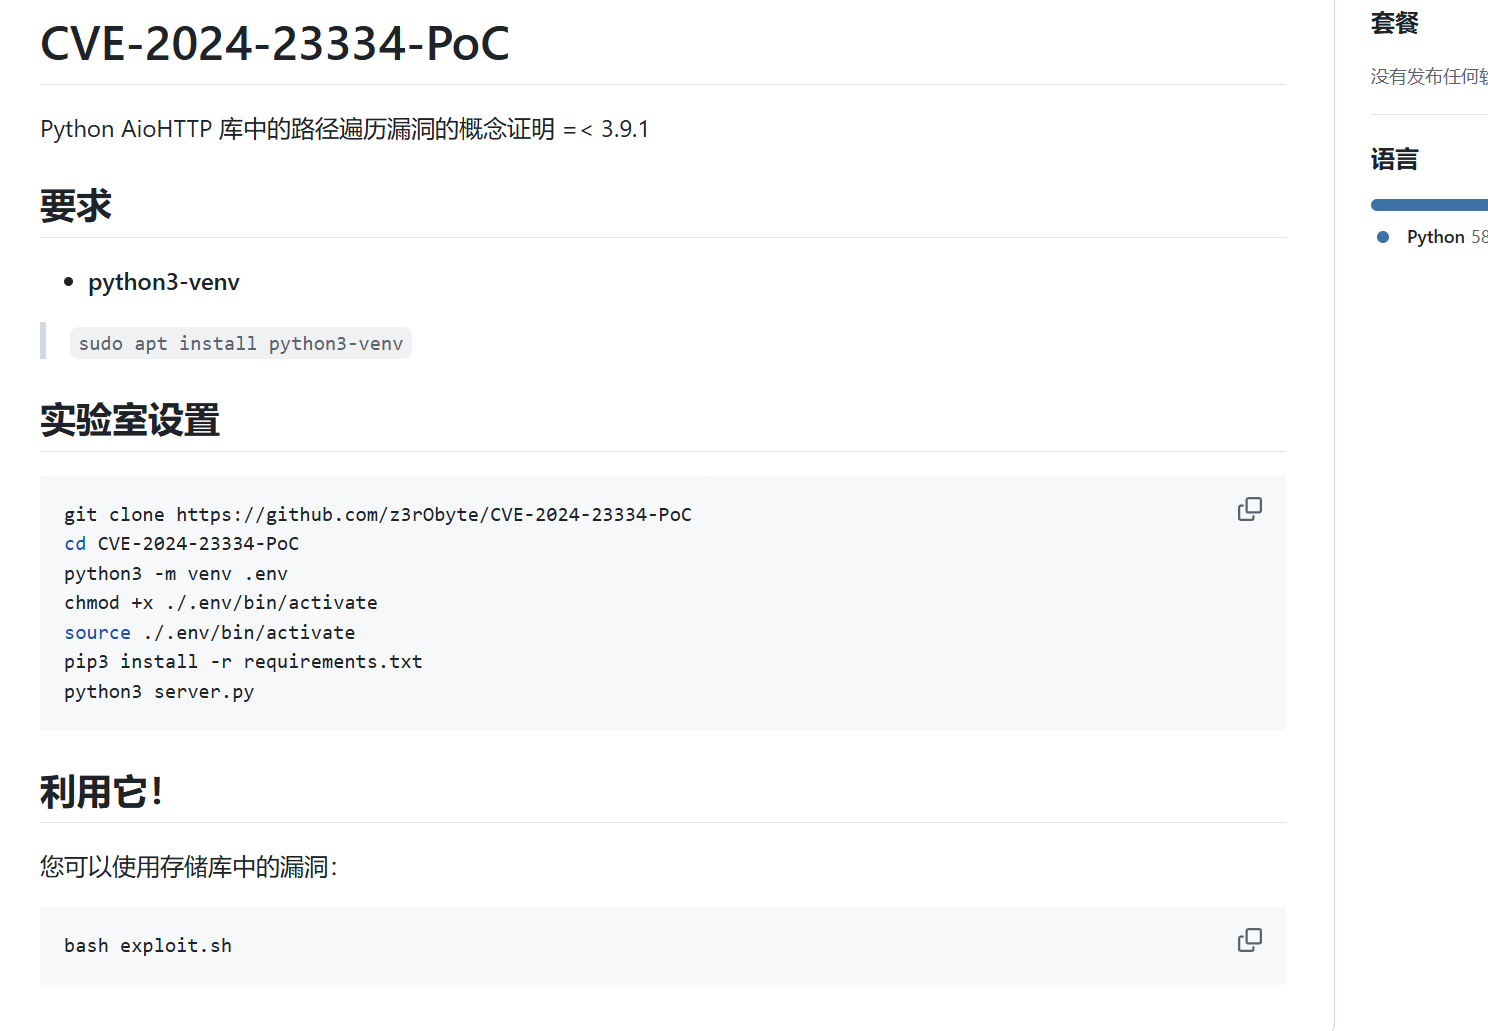The image size is (1488, 1031).
Task: Copy the git clone setup code block
Action: 1249,509
